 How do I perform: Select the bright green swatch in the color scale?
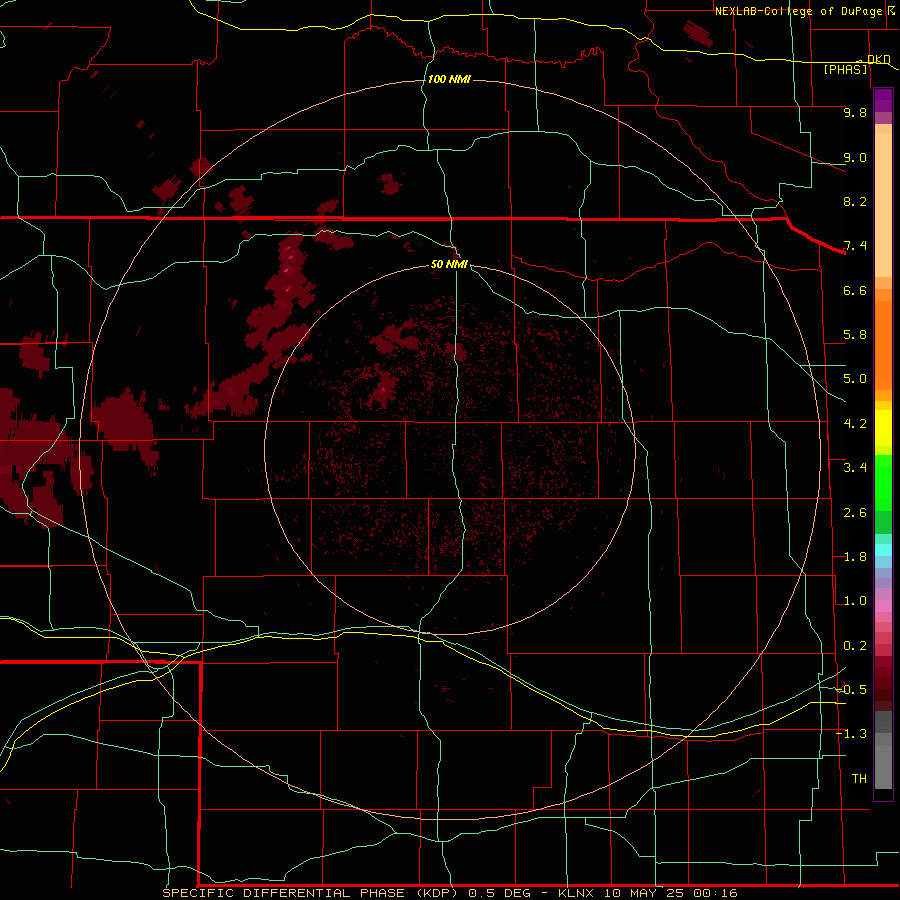coord(883,482)
